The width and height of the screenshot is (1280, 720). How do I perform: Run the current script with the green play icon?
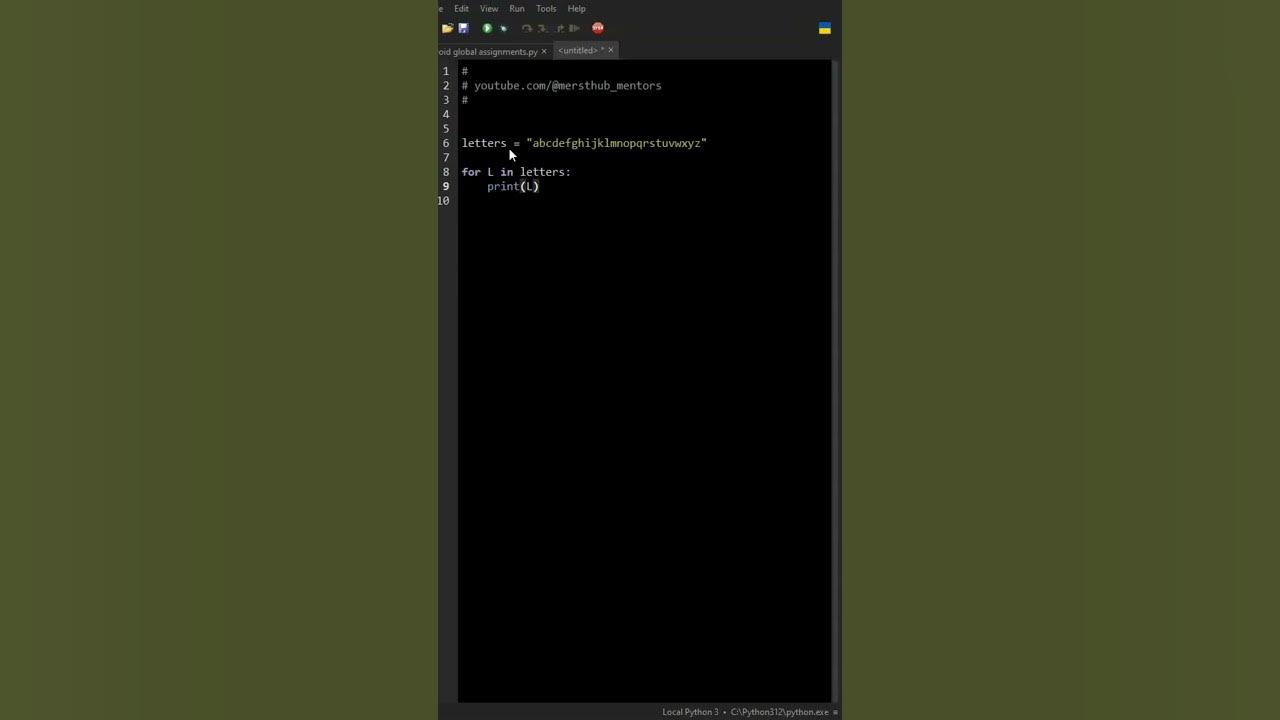coord(487,28)
